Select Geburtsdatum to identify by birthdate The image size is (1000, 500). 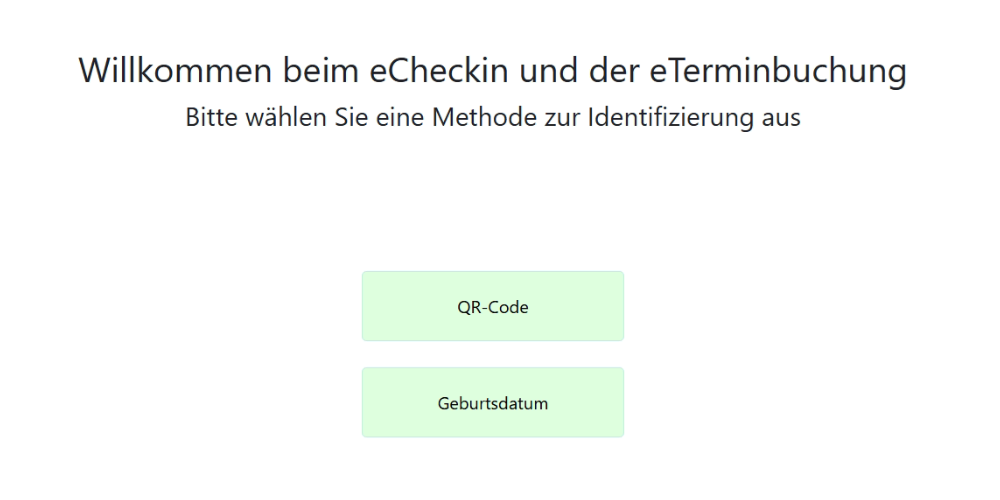tap(492, 403)
